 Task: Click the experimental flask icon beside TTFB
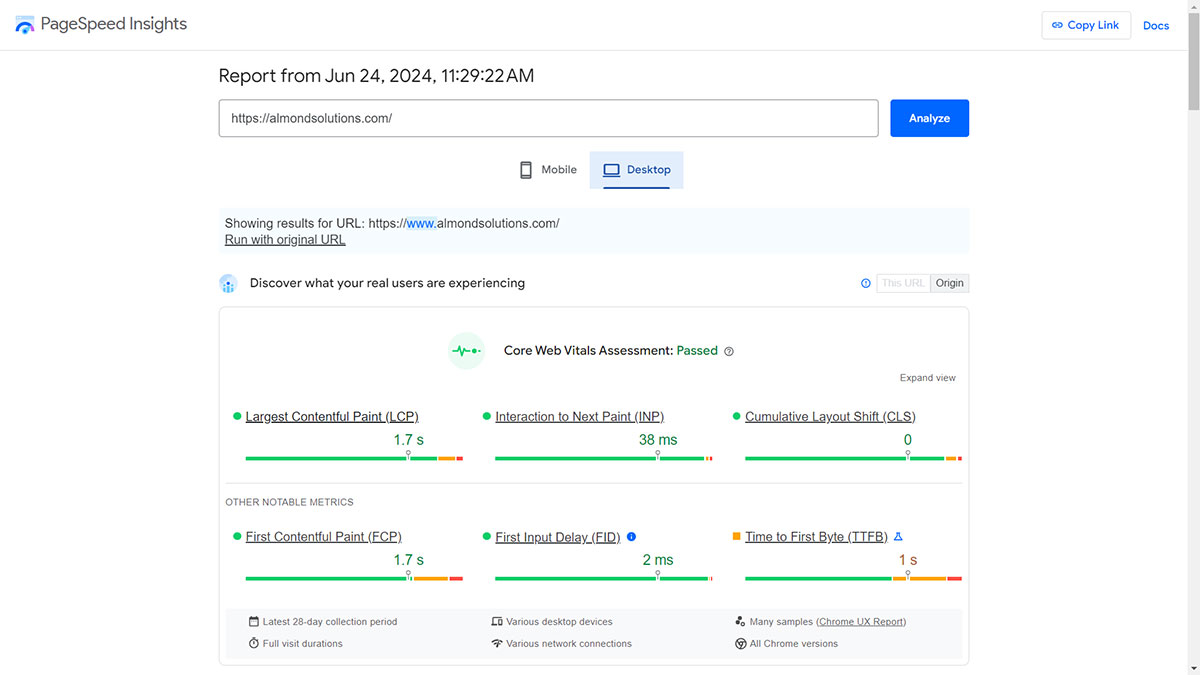[x=898, y=537]
